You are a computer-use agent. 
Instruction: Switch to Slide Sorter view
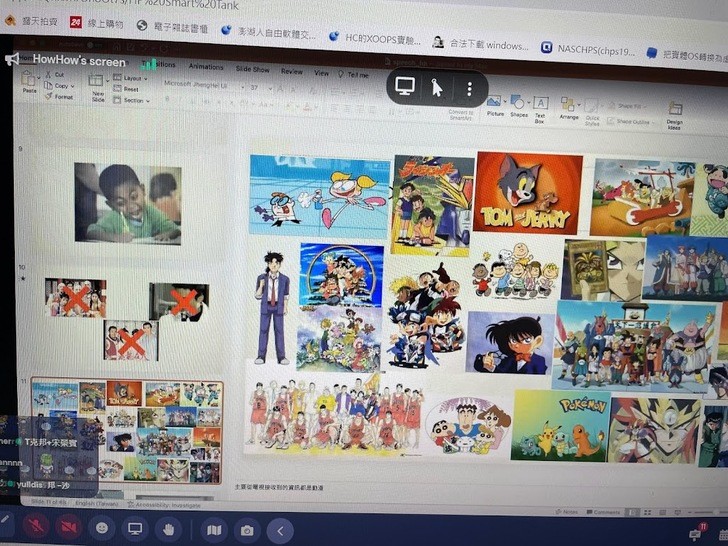tap(647, 513)
